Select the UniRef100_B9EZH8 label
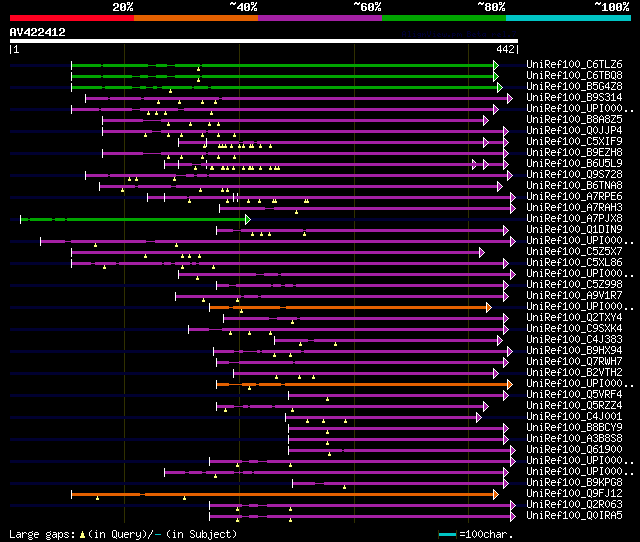Image resolution: width=640 pixels, height=542 pixels. (x=574, y=153)
